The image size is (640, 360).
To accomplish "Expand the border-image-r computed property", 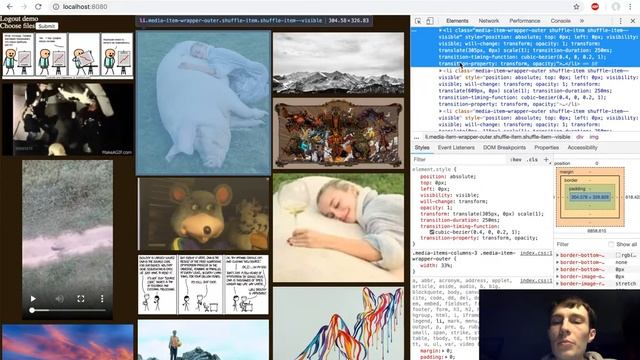I will click(x=558, y=283).
